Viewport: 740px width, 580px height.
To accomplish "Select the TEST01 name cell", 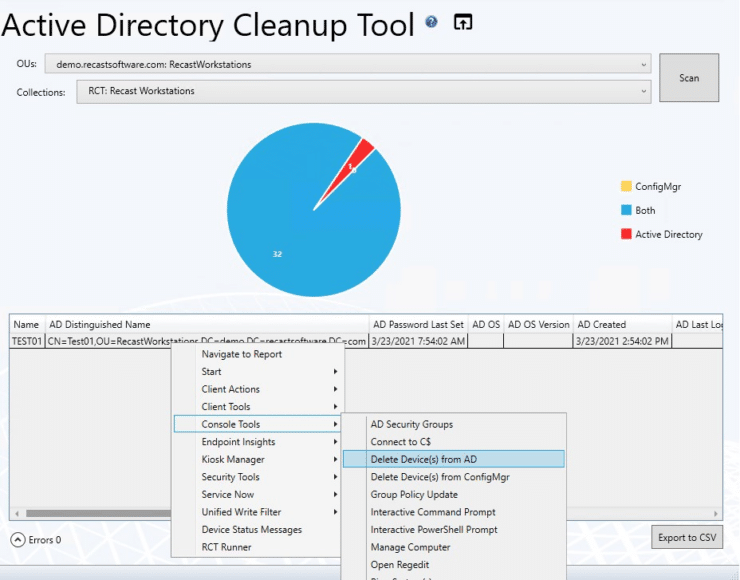I will pyautogui.click(x=27, y=341).
